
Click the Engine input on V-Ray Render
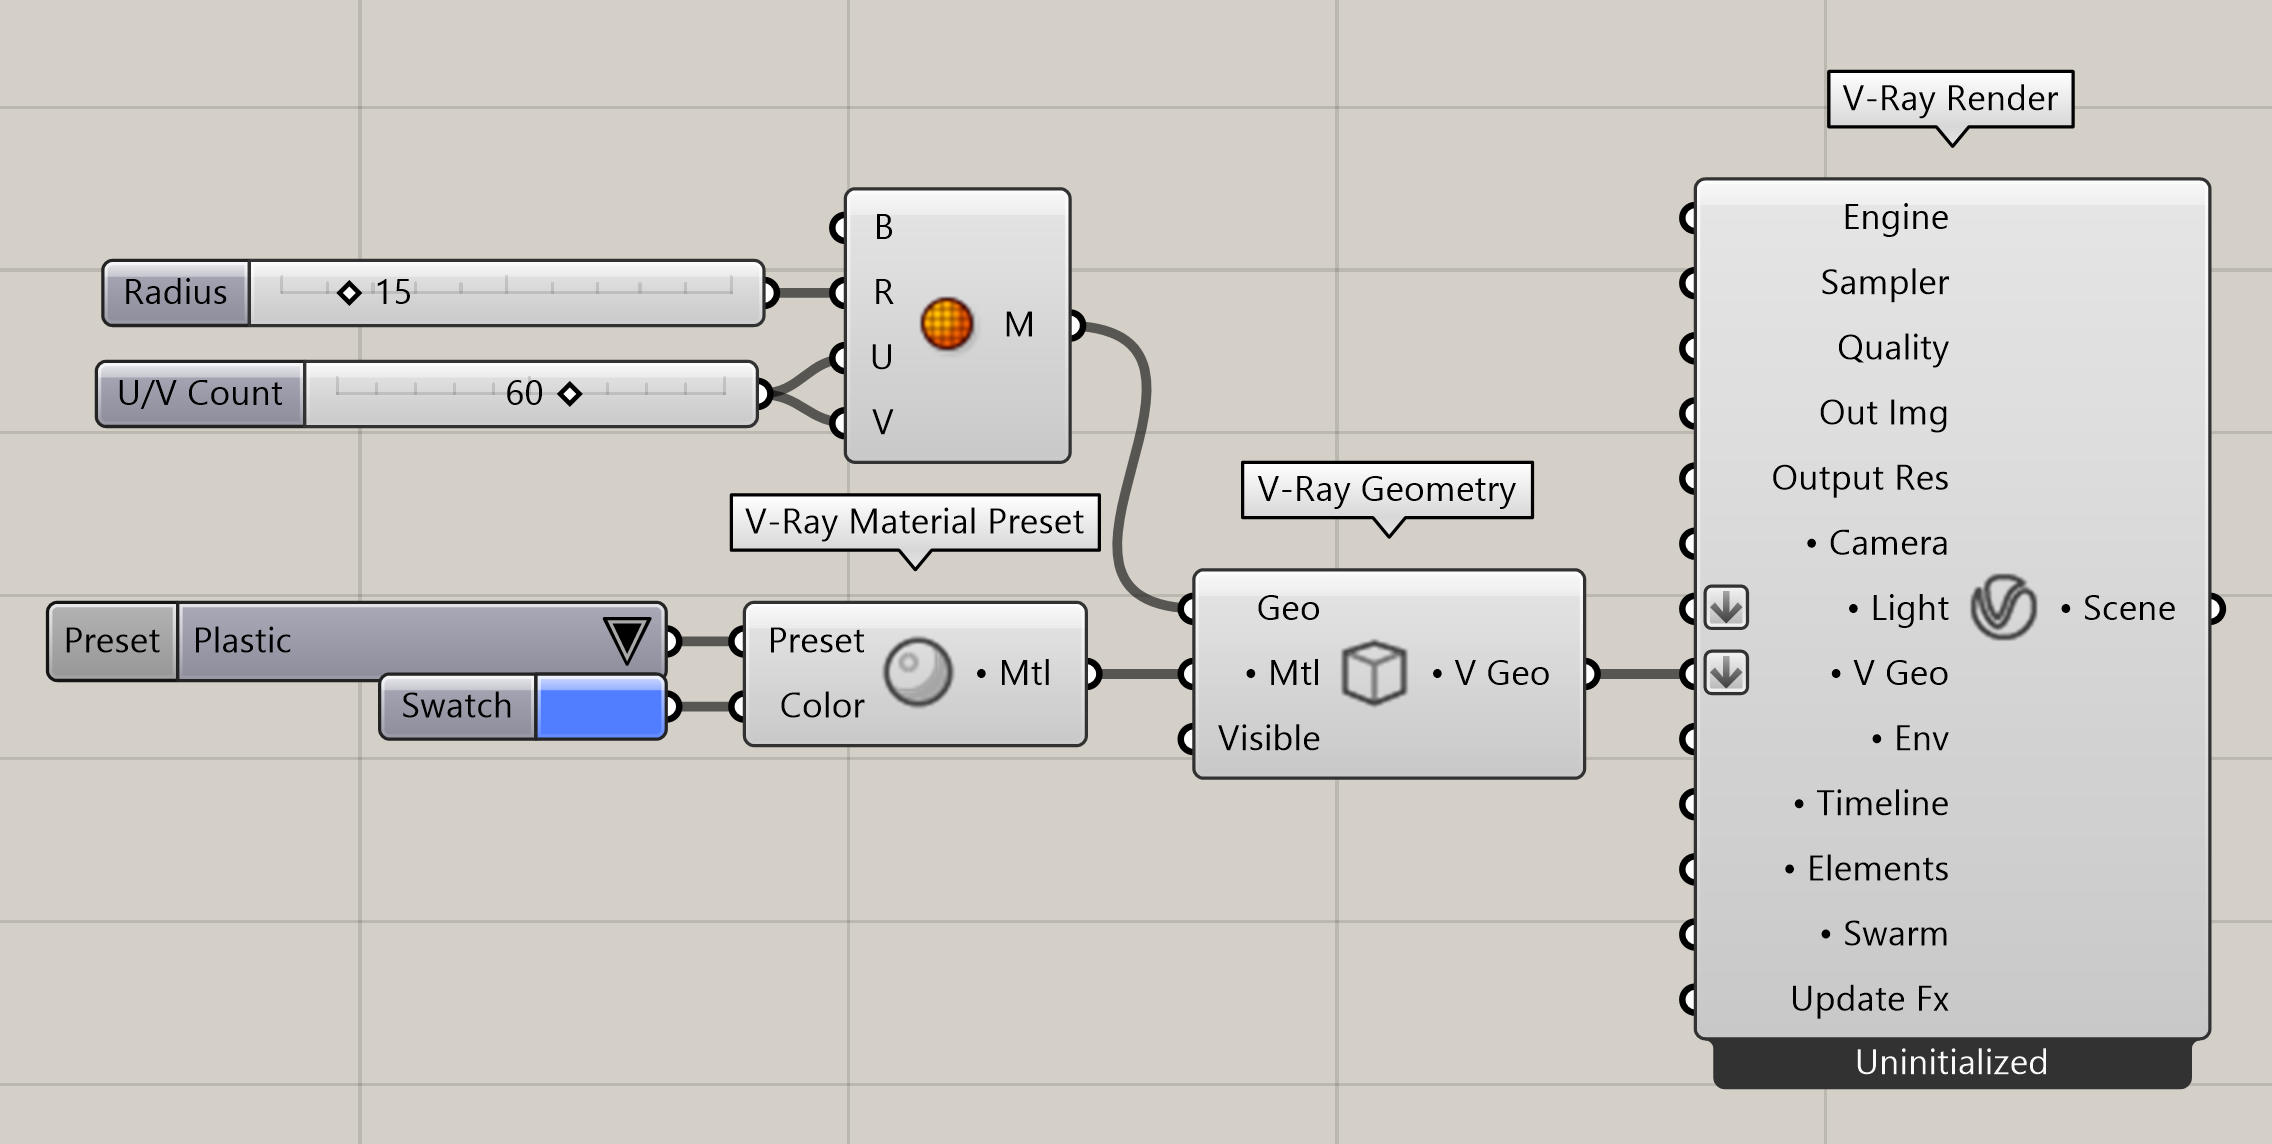[1895, 217]
